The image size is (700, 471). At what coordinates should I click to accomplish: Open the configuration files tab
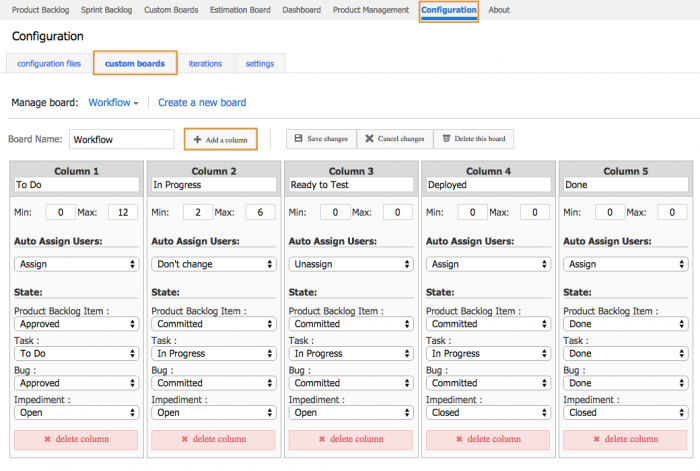(x=49, y=64)
